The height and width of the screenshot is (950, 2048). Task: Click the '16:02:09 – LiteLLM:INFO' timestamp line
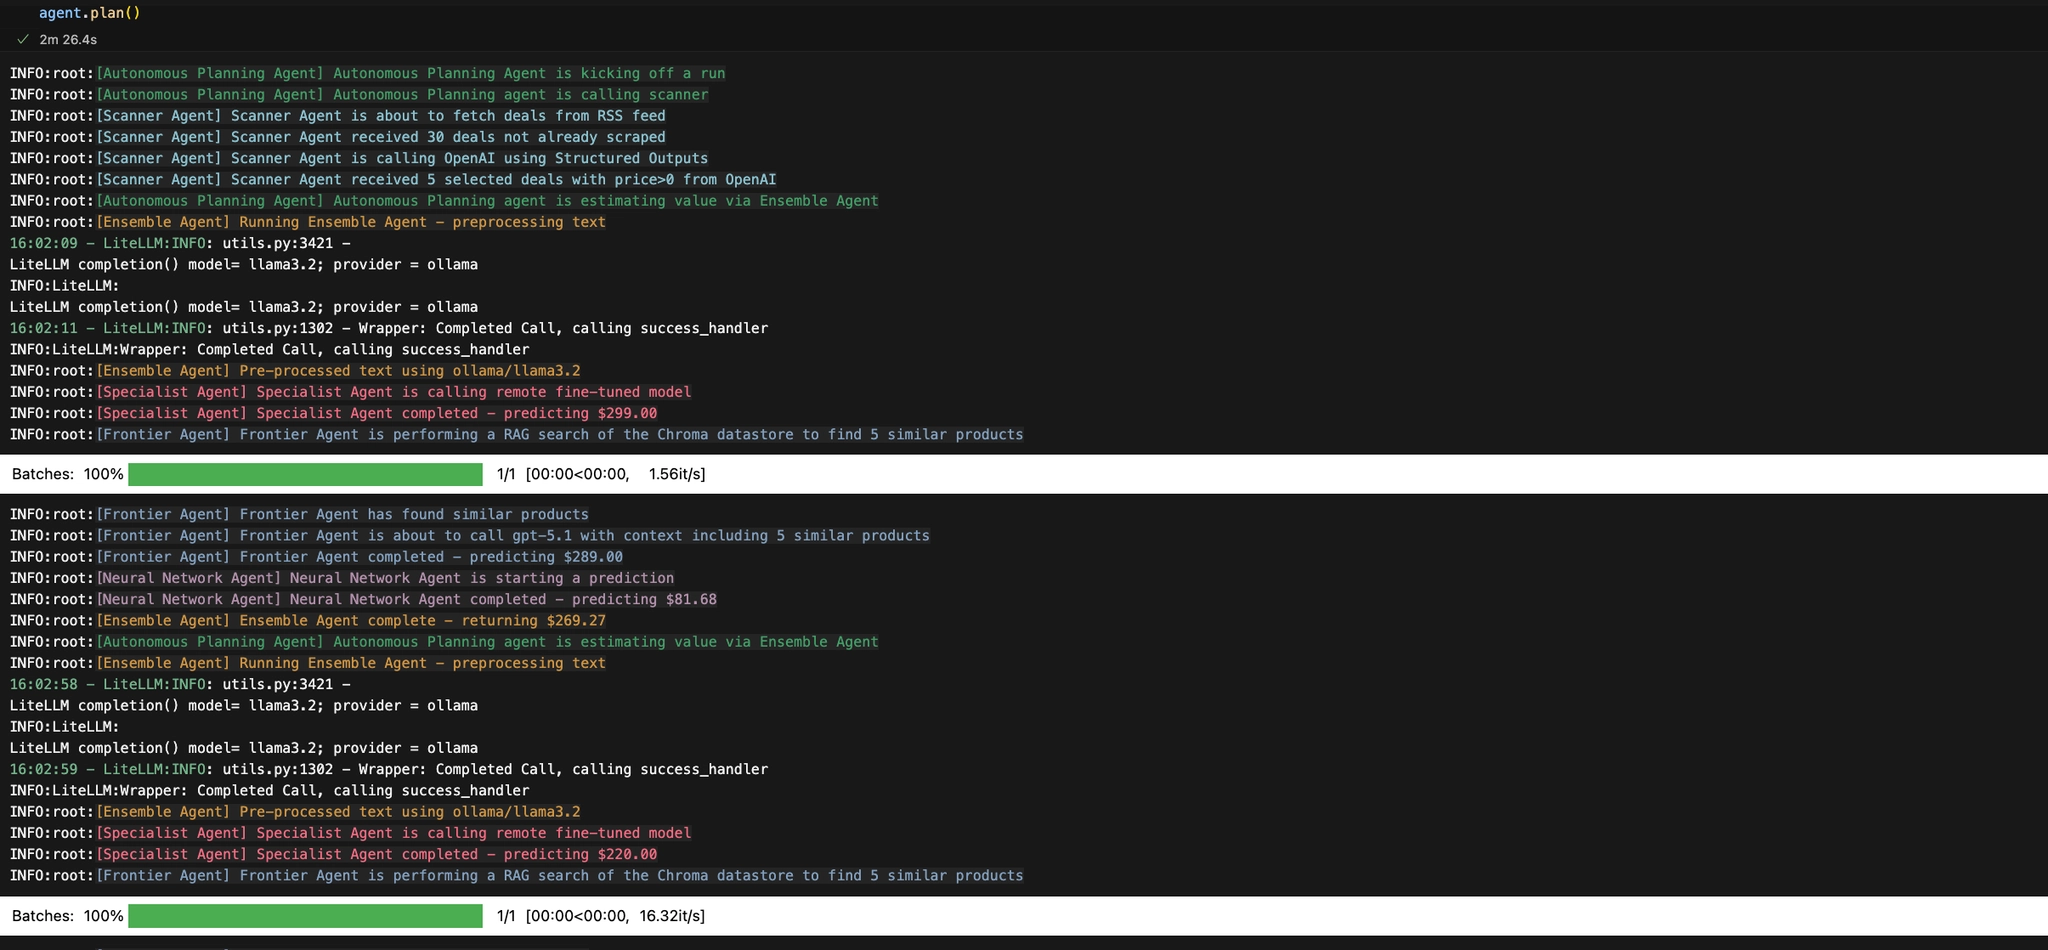tap(180, 243)
